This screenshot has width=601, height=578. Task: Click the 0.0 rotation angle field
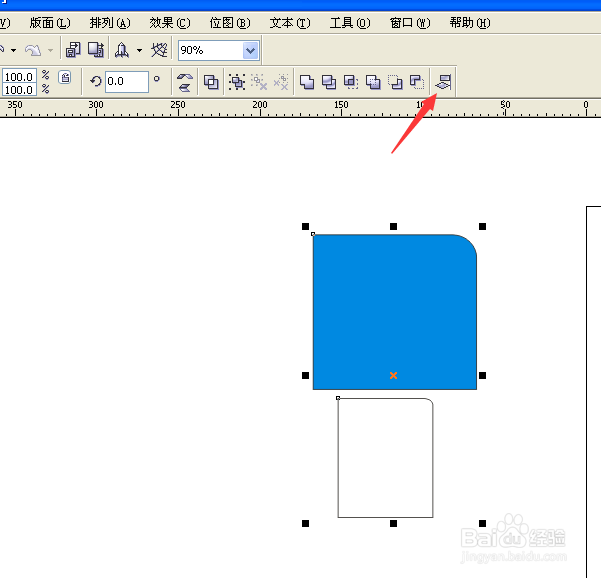pyautogui.click(x=127, y=82)
